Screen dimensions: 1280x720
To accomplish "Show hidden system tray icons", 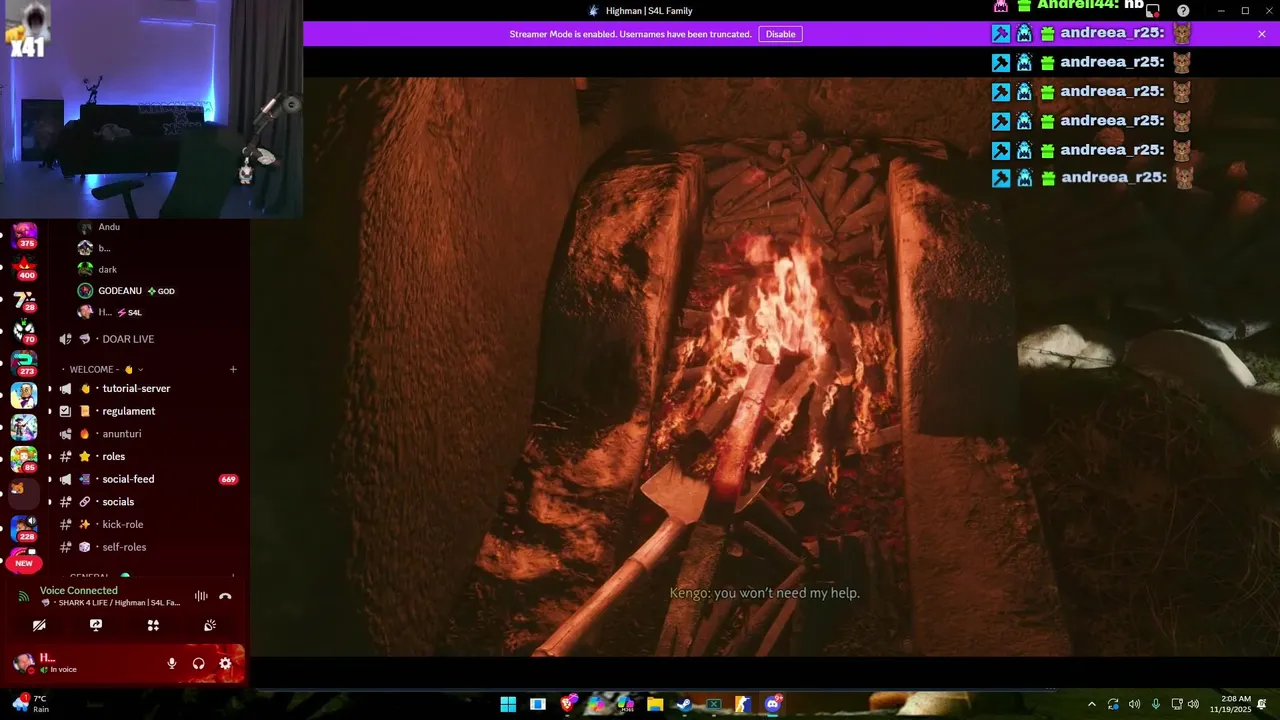I will click(1091, 704).
